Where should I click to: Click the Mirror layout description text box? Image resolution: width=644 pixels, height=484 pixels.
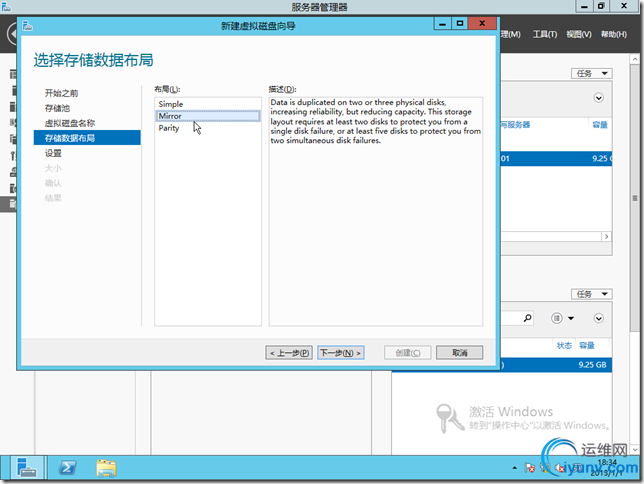[x=376, y=211]
